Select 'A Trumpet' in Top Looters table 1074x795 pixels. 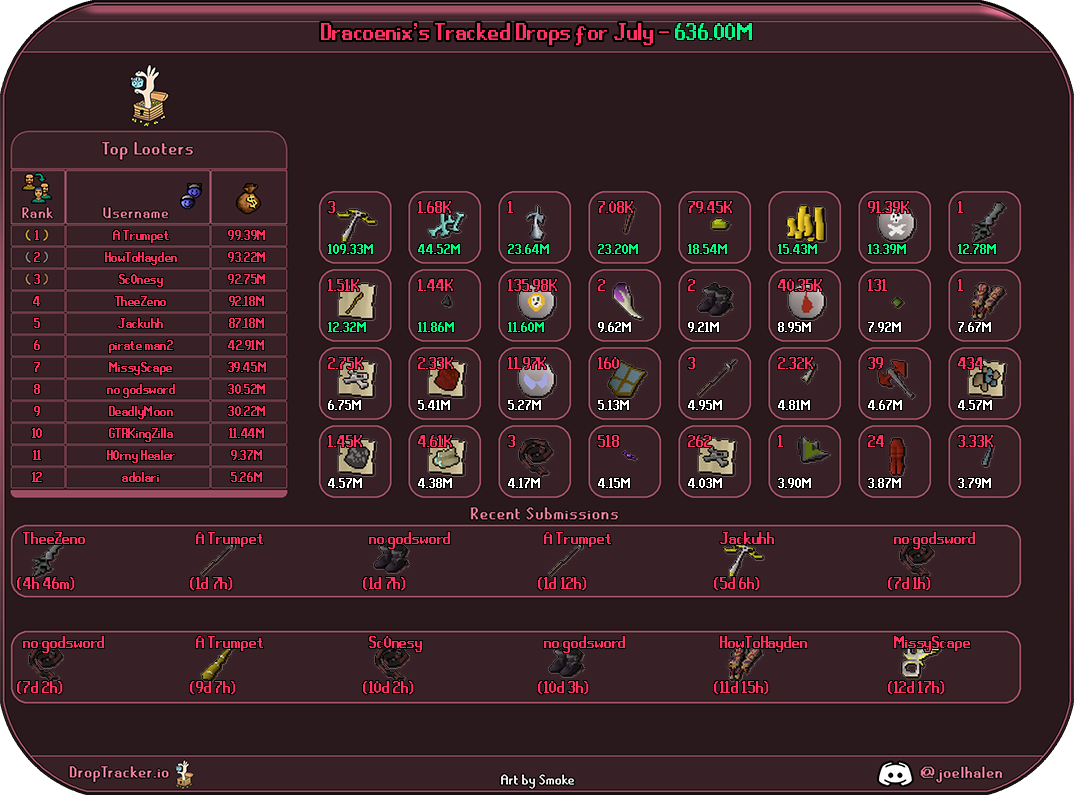pyautogui.click(x=140, y=236)
